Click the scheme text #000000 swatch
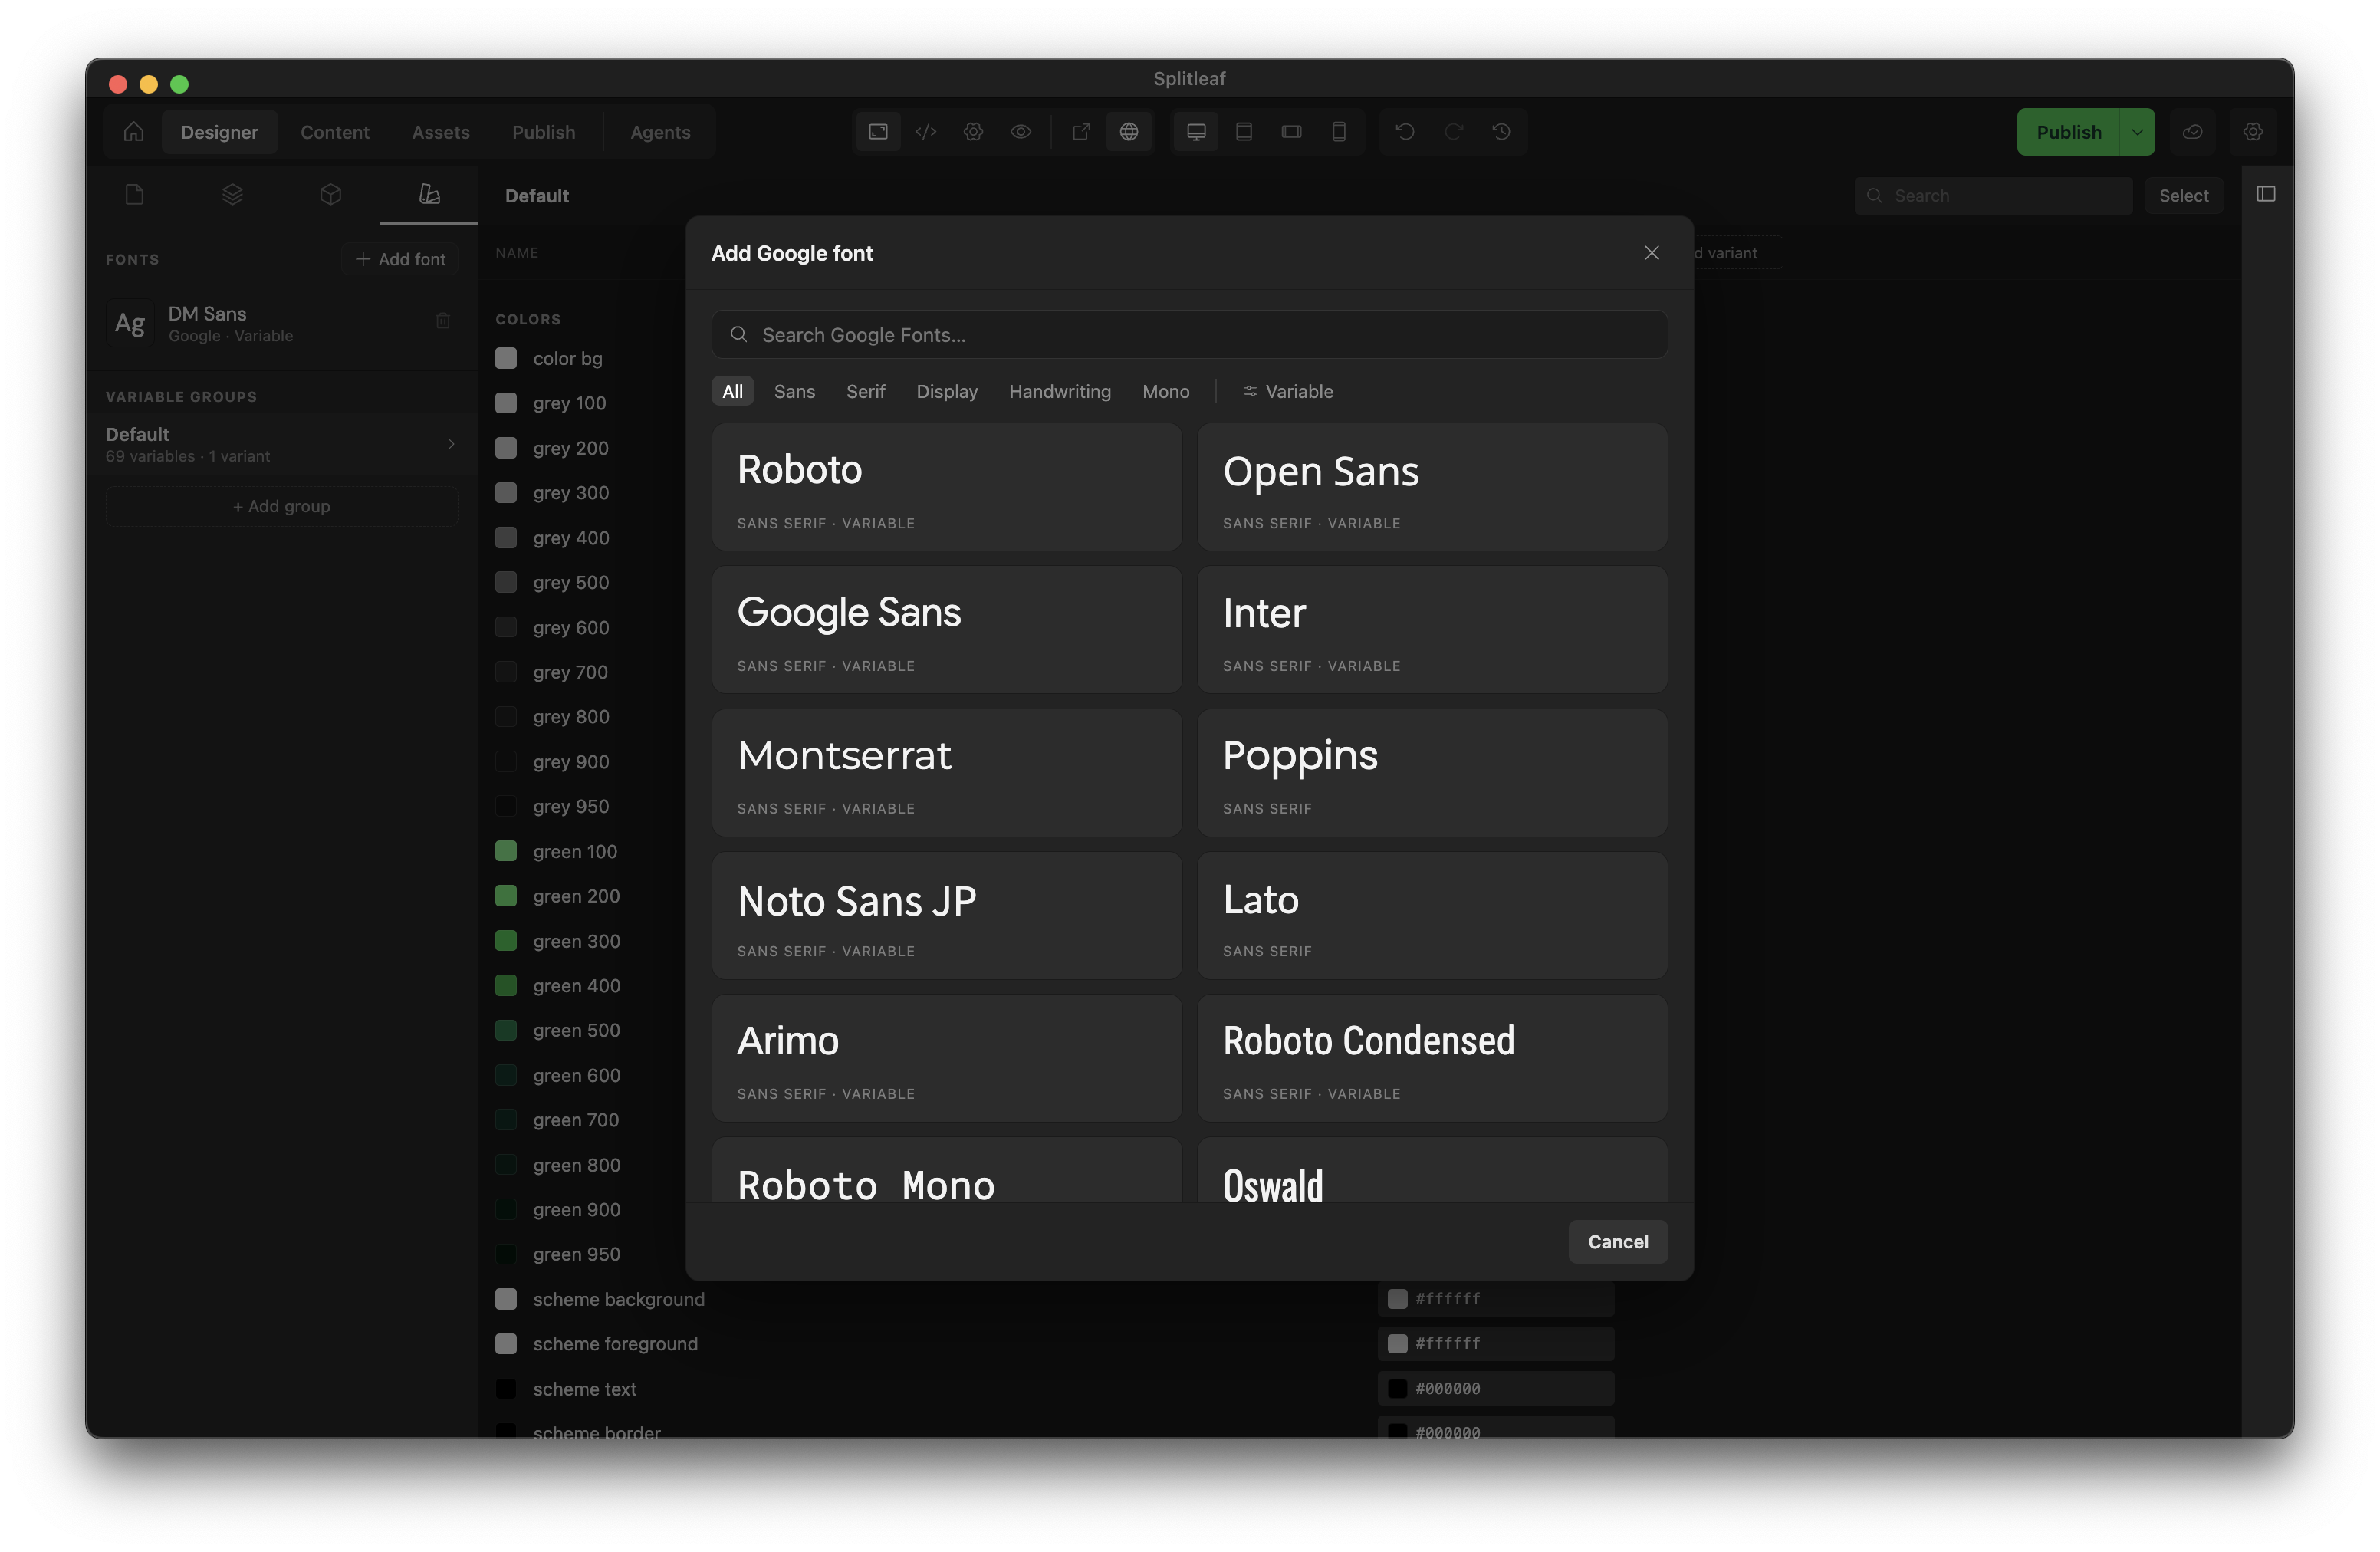 1397,1388
